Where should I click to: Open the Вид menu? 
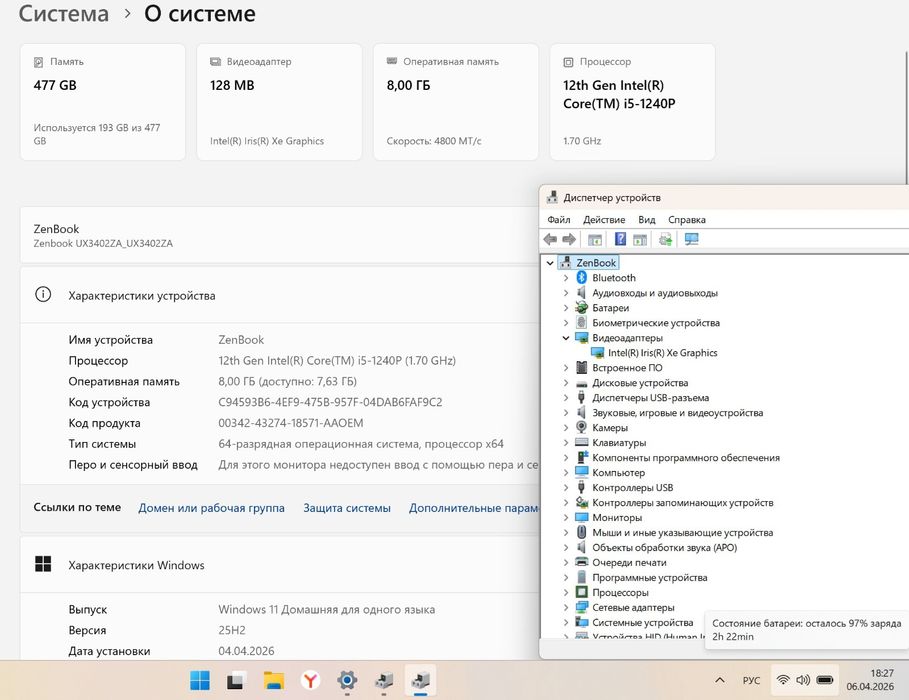pyautogui.click(x=647, y=219)
